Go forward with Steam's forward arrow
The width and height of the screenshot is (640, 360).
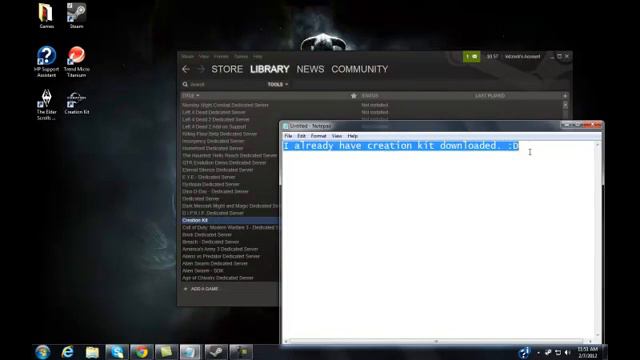click(201, 69)
